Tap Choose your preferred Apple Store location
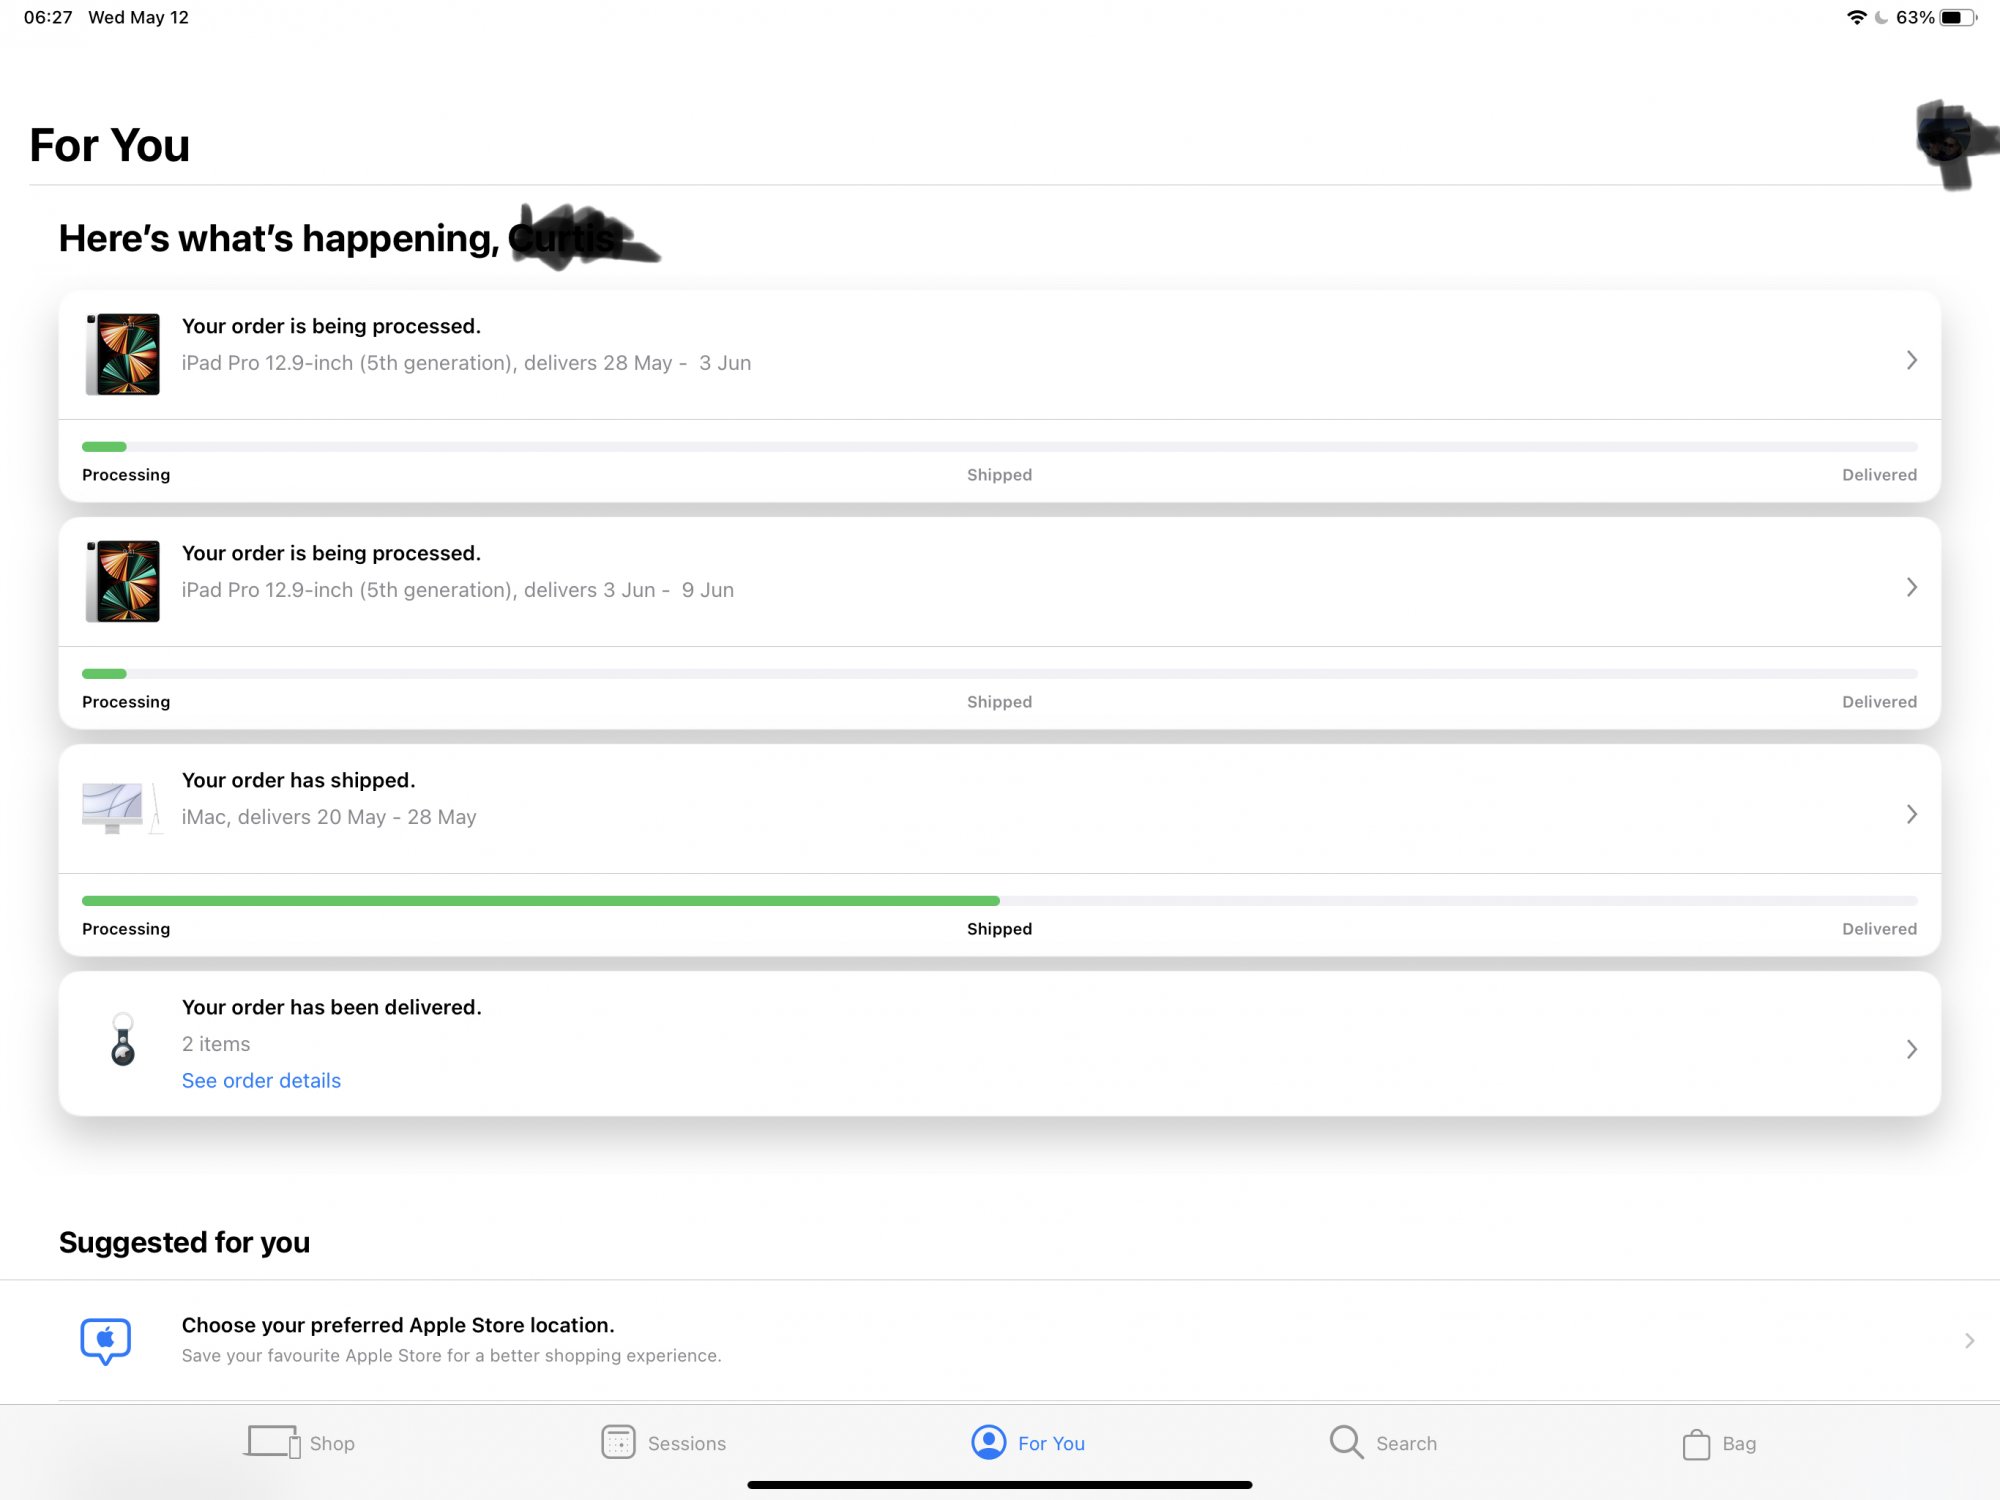 (398, 1325)
